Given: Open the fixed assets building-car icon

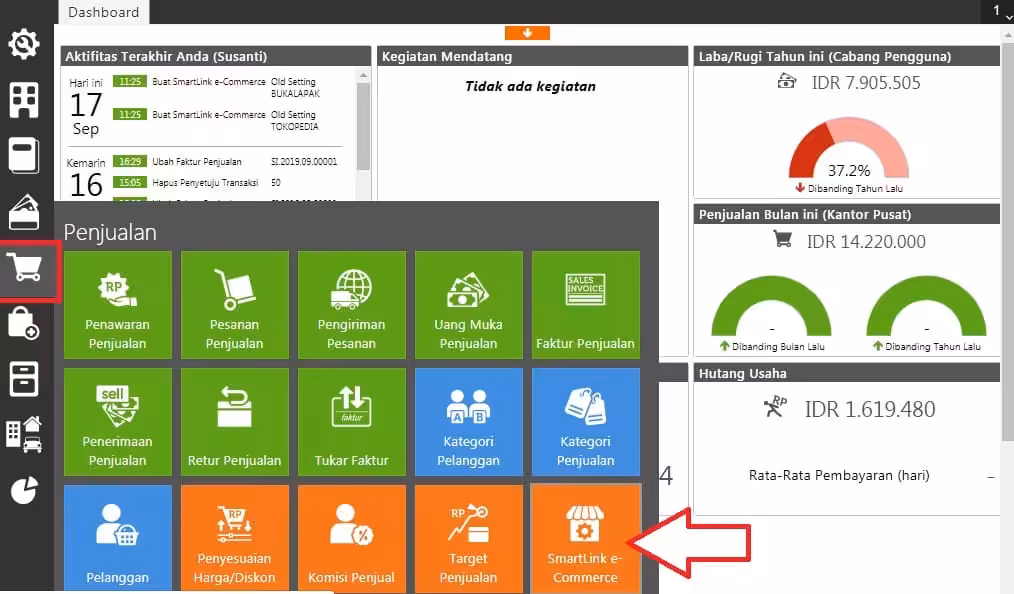Looking at the screenshot, I should click(x=23, y=434).
